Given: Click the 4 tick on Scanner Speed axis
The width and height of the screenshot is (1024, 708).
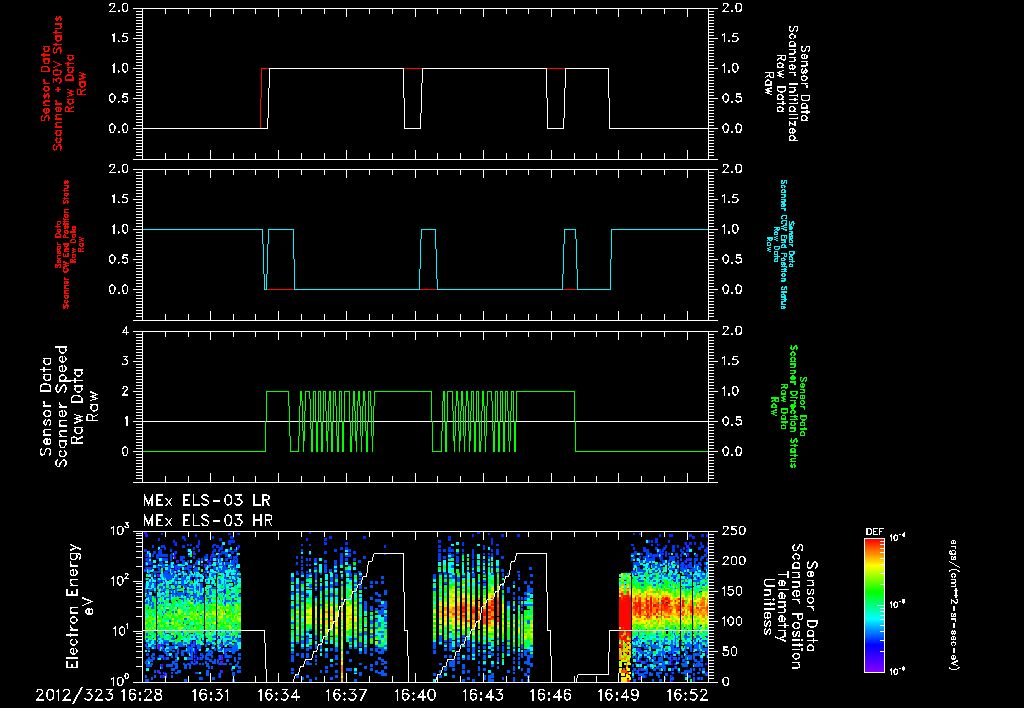Looking at the screenshot, I should (125, 331).
